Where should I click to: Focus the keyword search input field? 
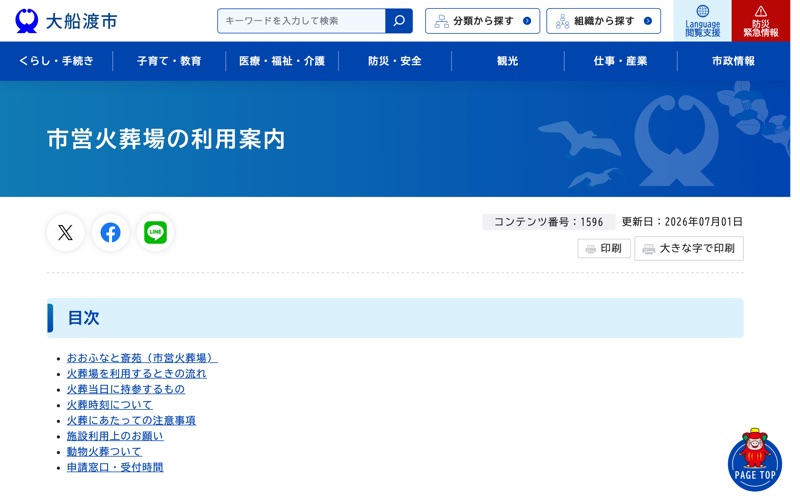(301, 21)
